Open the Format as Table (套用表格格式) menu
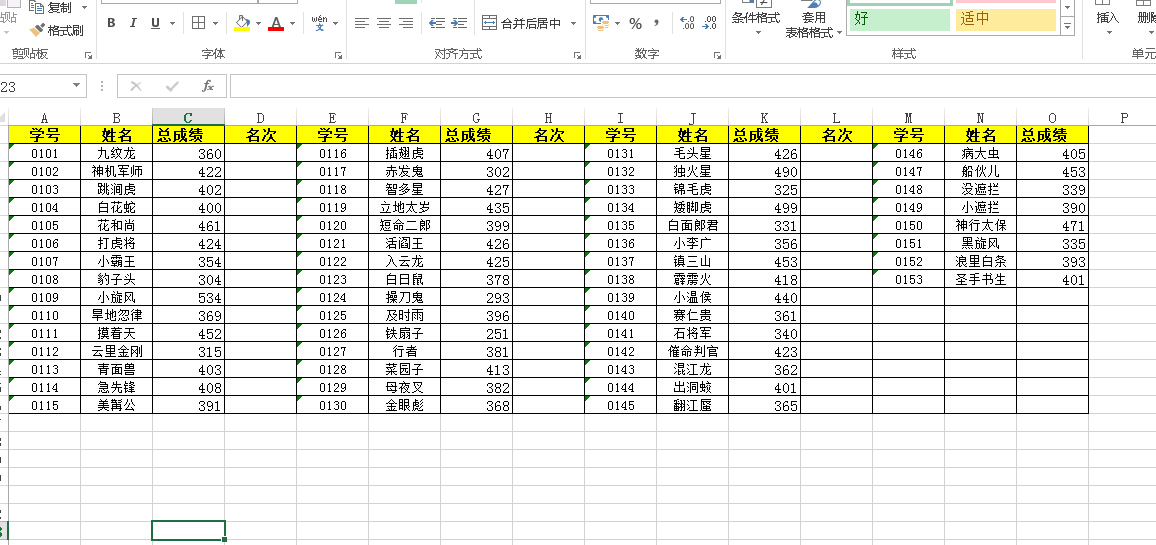 [813, 25]
